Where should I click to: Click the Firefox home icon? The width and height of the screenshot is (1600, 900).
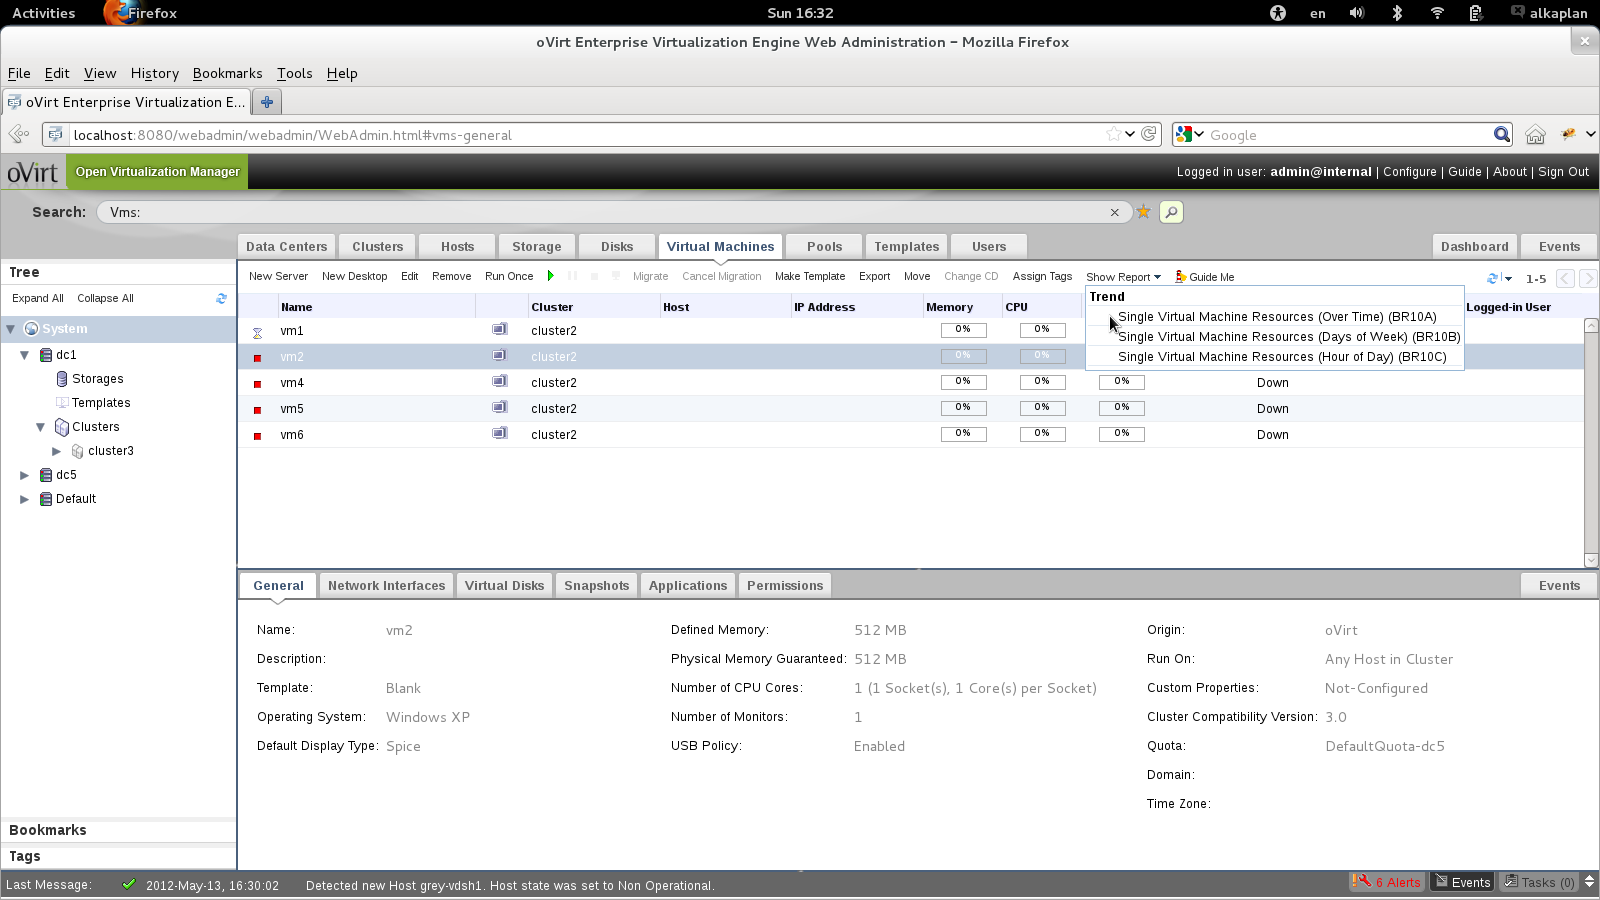1535,135
